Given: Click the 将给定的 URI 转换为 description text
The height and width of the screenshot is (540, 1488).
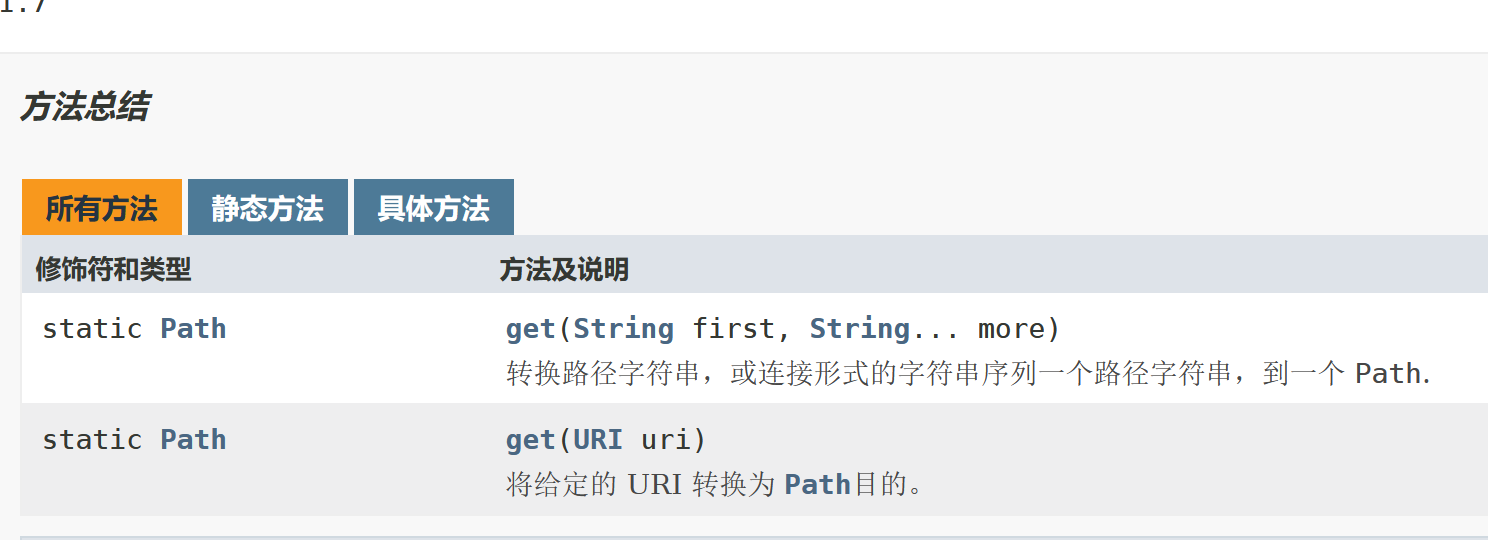Looking at the screenshot, I should 640,485.
